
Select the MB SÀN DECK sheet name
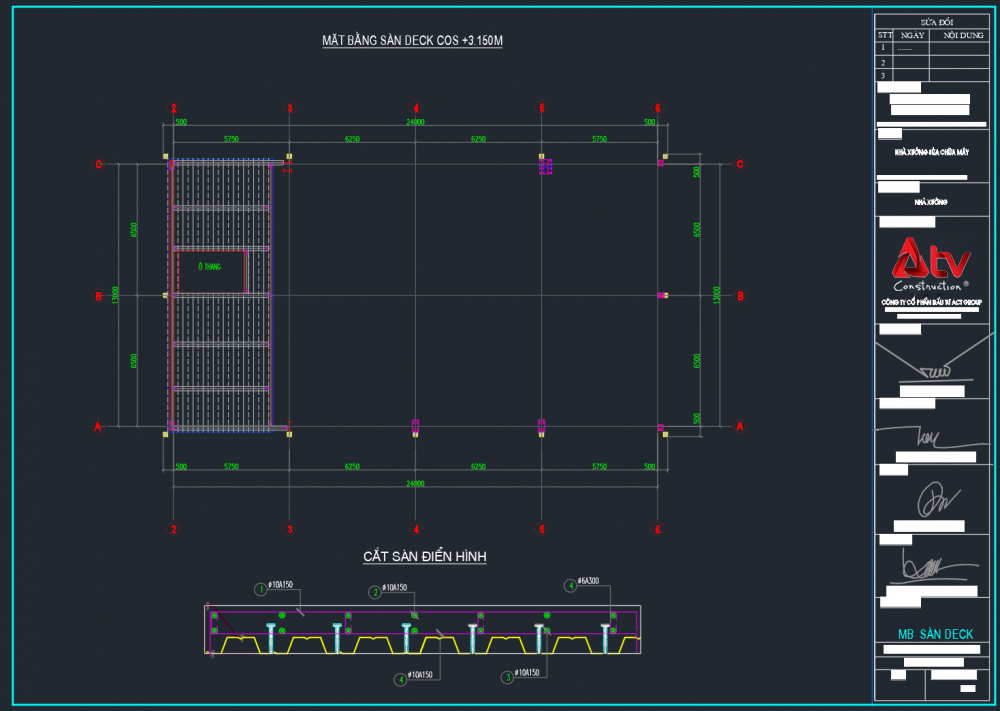click(x=935, y=634)
